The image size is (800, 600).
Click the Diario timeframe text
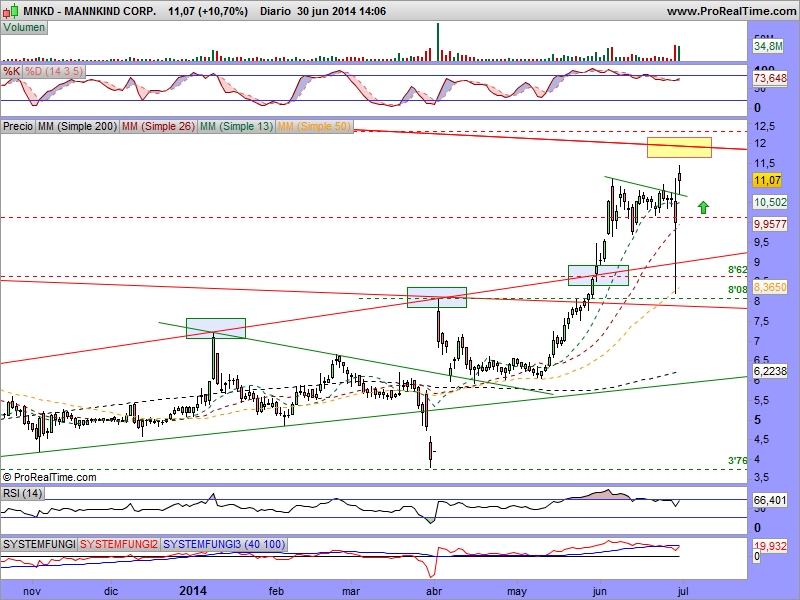point(275,11)
